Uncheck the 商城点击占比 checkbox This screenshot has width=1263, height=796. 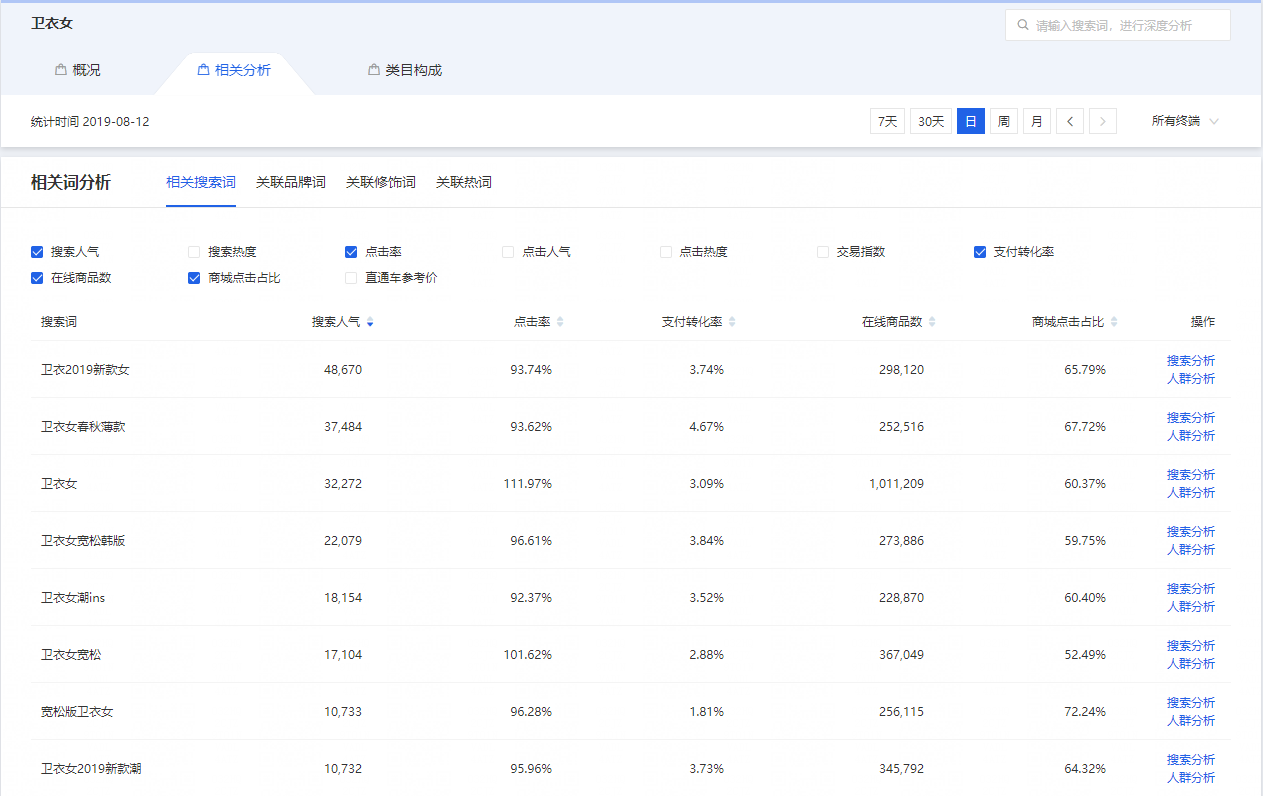[194, 278]
